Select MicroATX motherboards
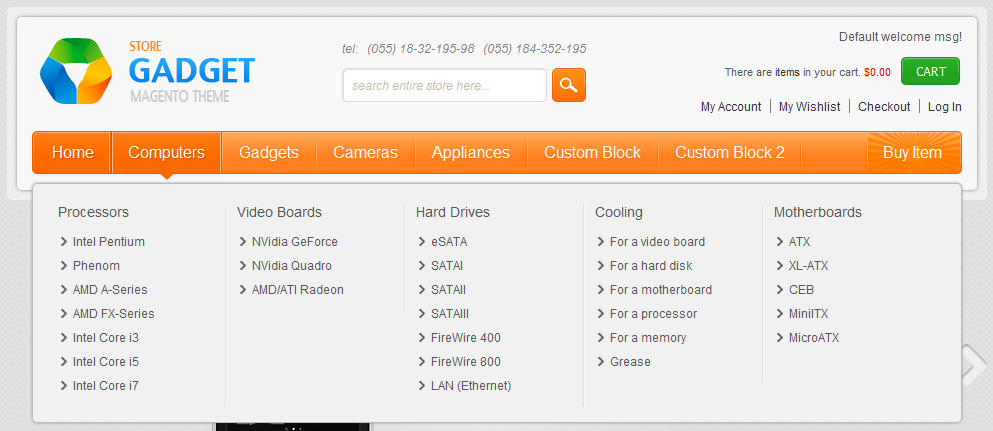Screen dimensions: 993x431 [x=814, y=338]
